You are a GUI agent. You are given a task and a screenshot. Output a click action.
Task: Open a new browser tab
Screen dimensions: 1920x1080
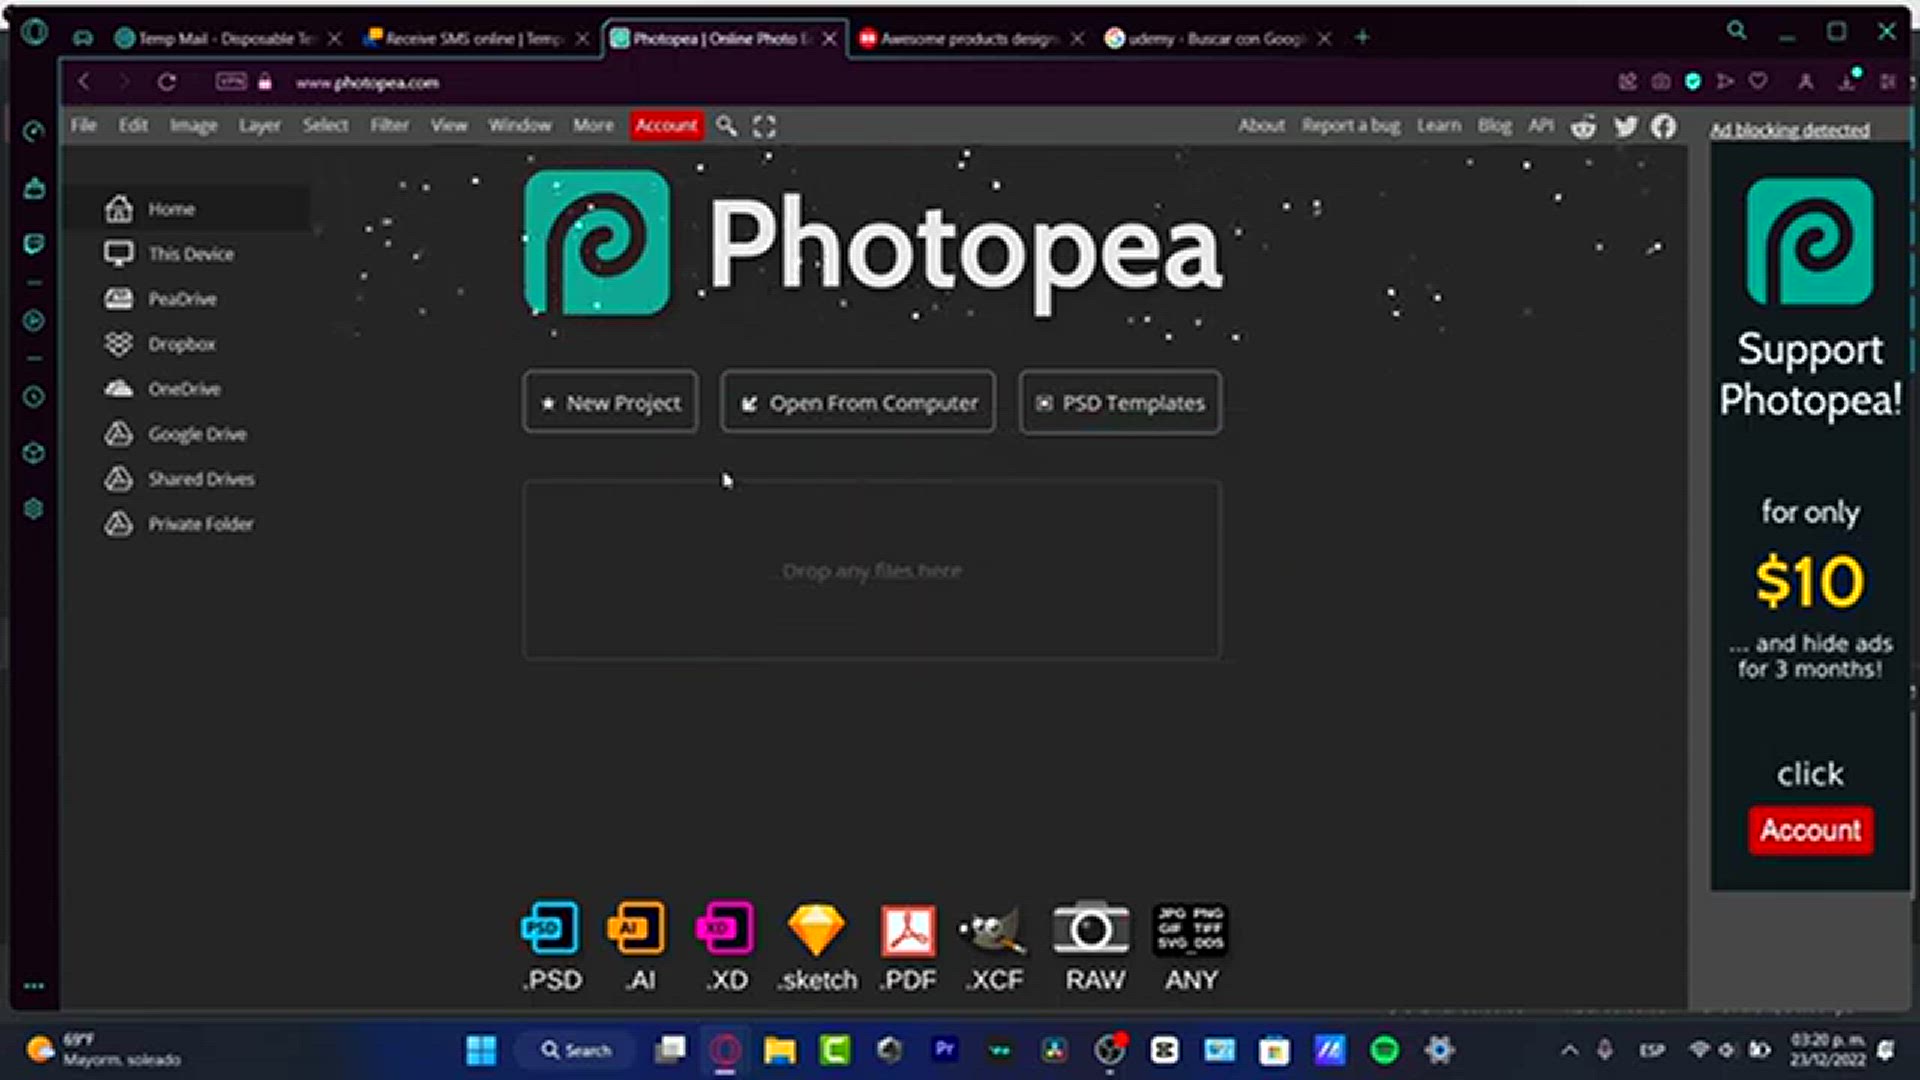point(1362,37)
